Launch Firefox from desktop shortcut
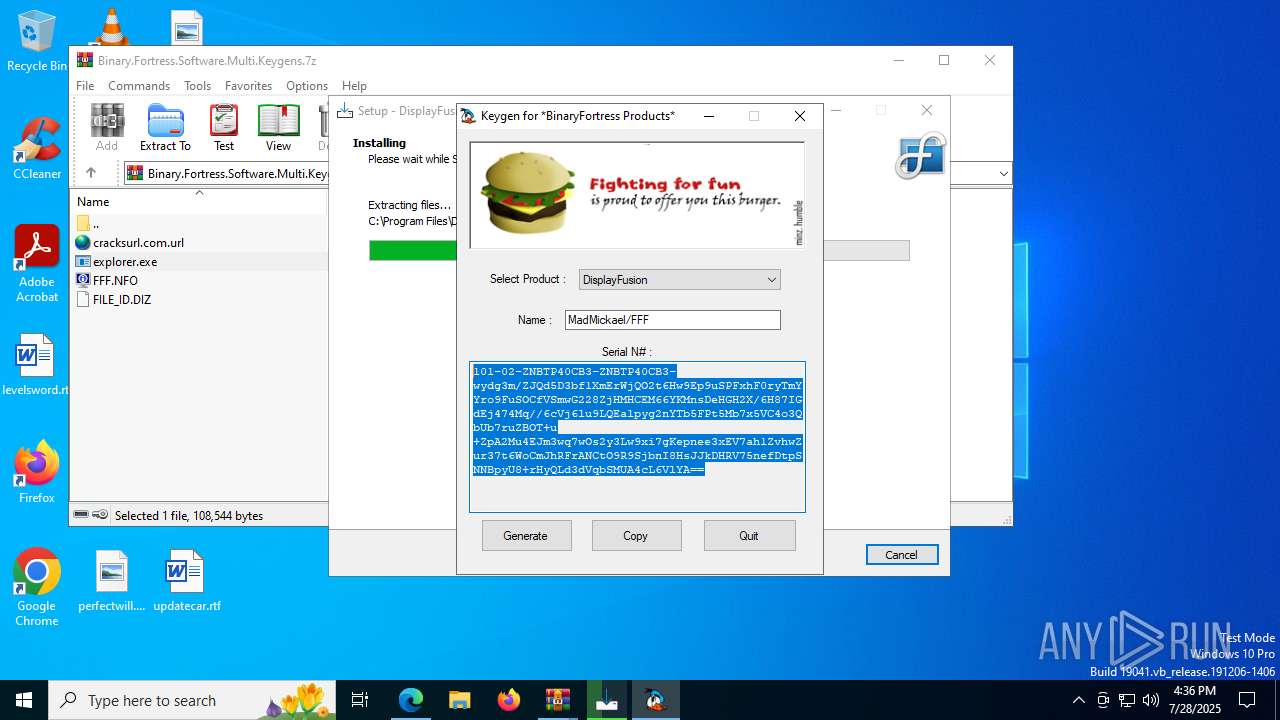The height and width of the screenshot is (720, 1280). click(x=37, y=472)
